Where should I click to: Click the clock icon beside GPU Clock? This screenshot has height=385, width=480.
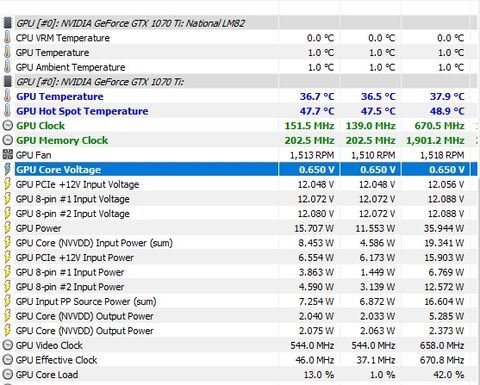(x=7, y=126)
